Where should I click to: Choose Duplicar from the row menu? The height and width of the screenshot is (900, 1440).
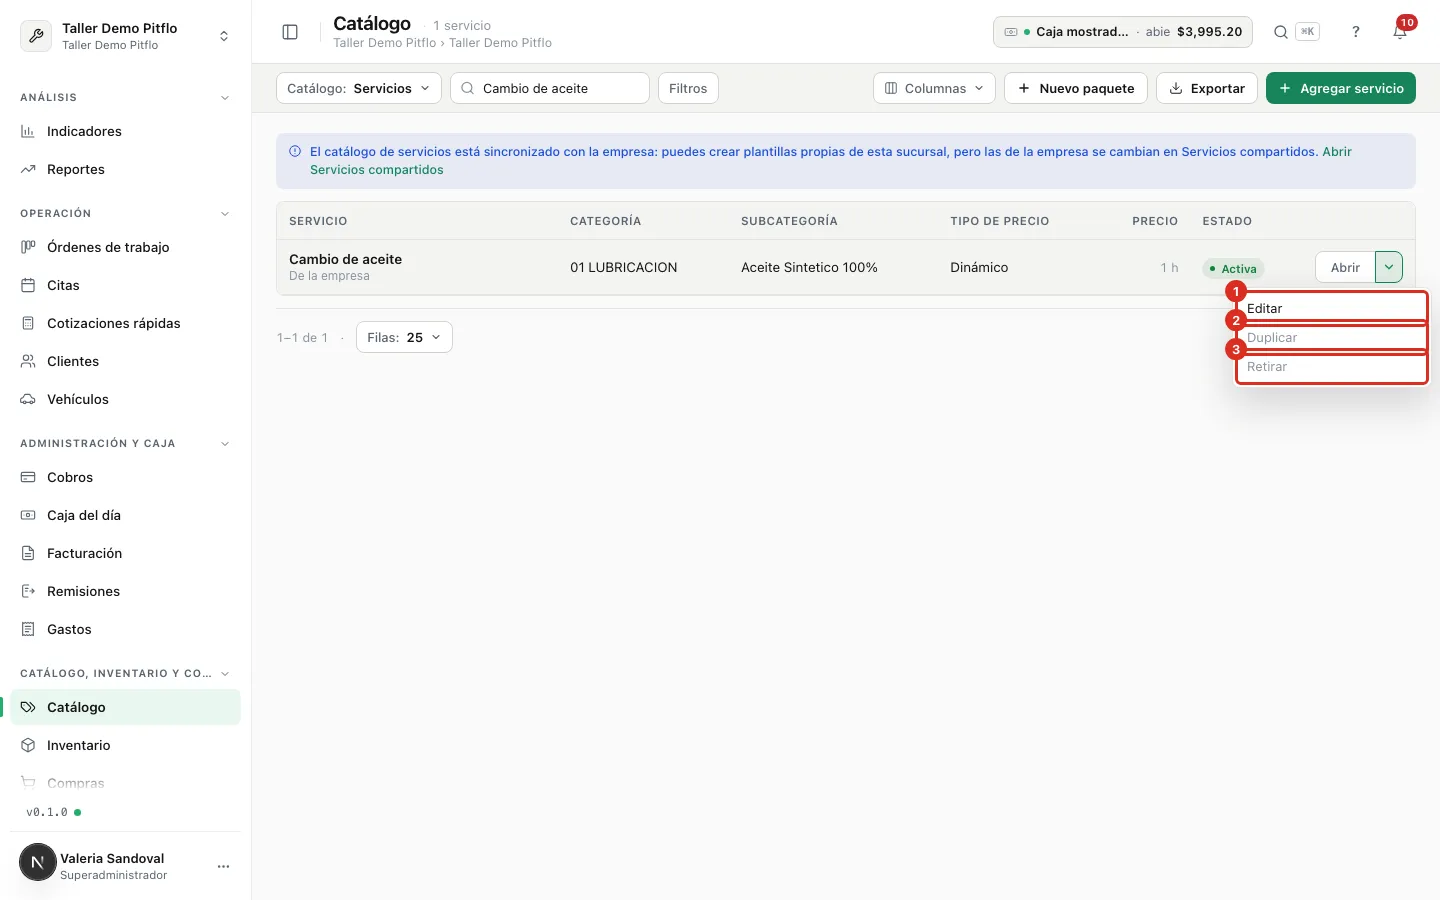click(x=1331, y=337)
